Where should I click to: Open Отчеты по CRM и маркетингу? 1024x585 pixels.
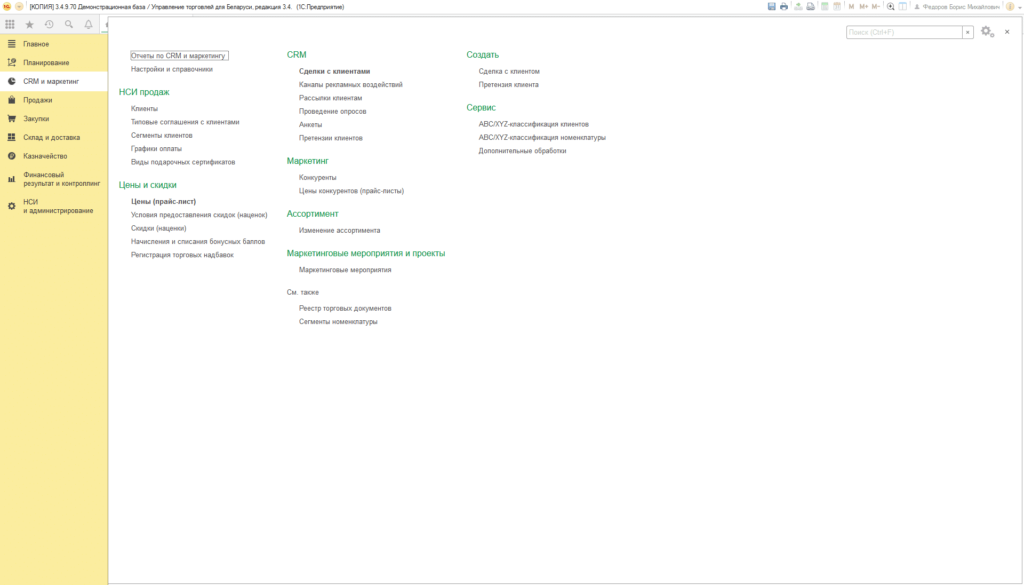tap(179, 55)
